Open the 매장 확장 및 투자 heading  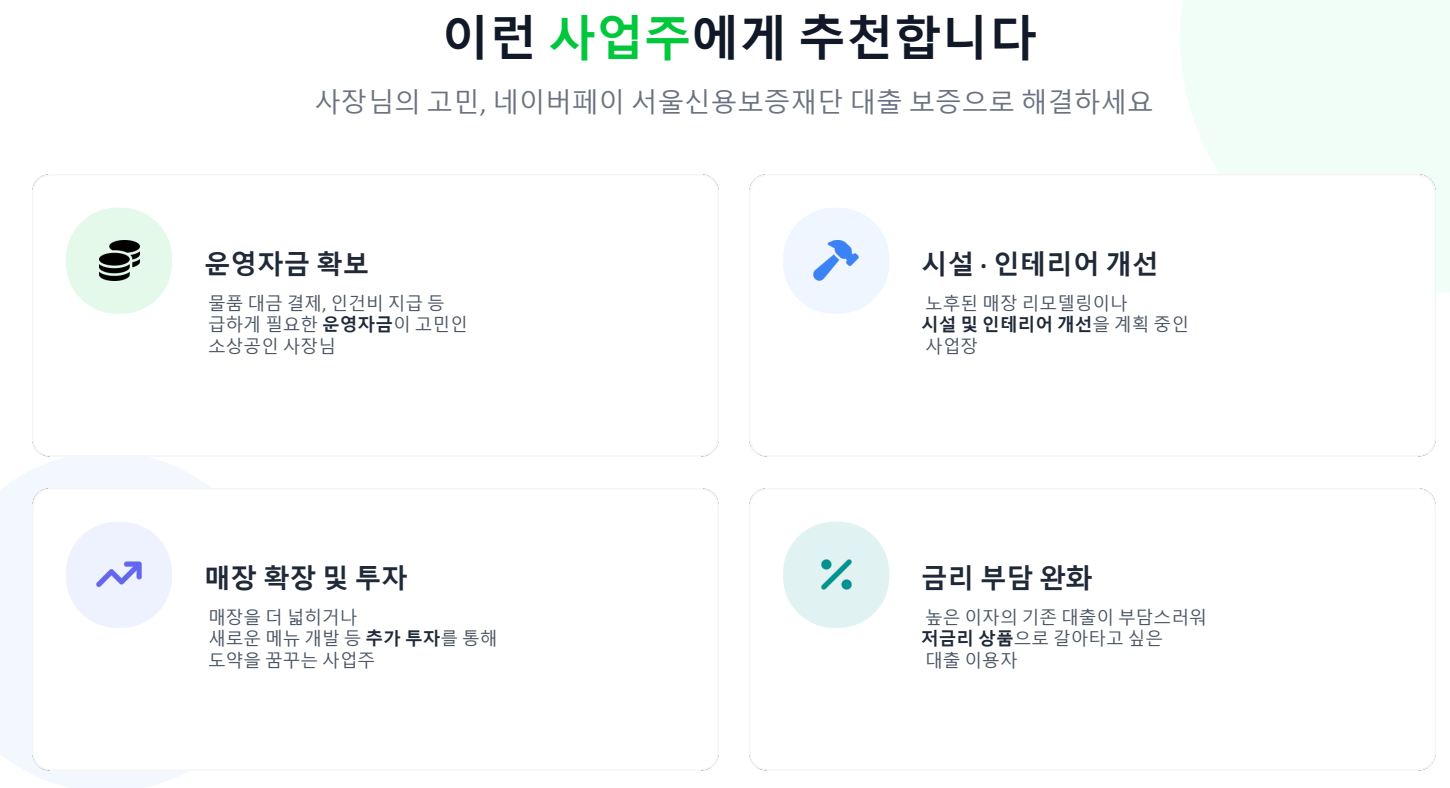coord(306,577)
